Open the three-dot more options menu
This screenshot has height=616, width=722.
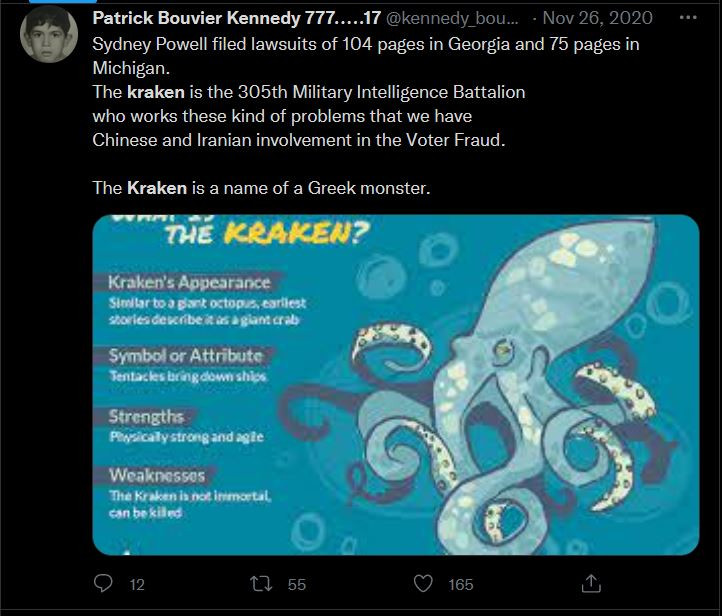pos(688,17)
